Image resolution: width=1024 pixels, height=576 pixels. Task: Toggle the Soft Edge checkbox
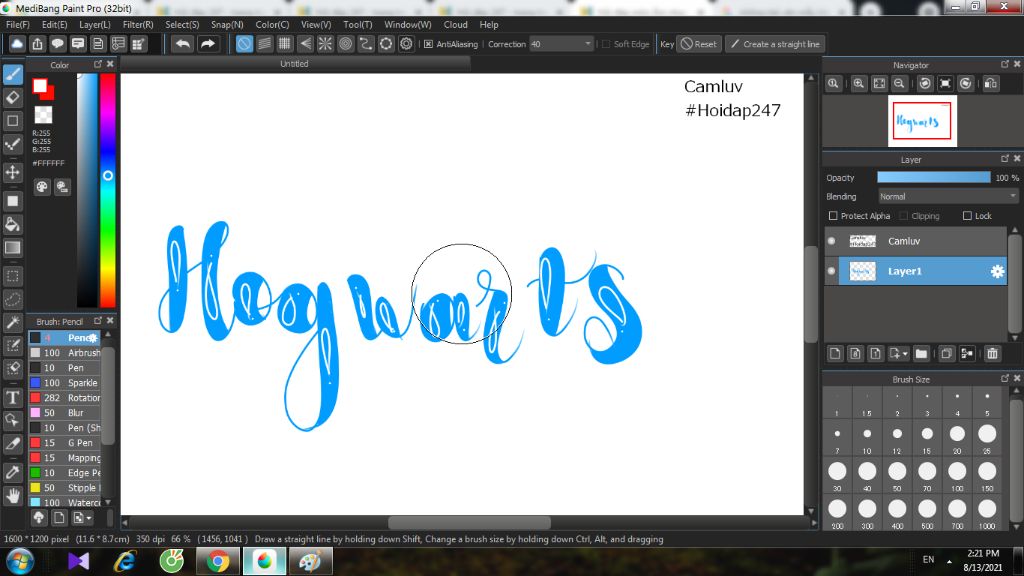[x=606, y=44]
